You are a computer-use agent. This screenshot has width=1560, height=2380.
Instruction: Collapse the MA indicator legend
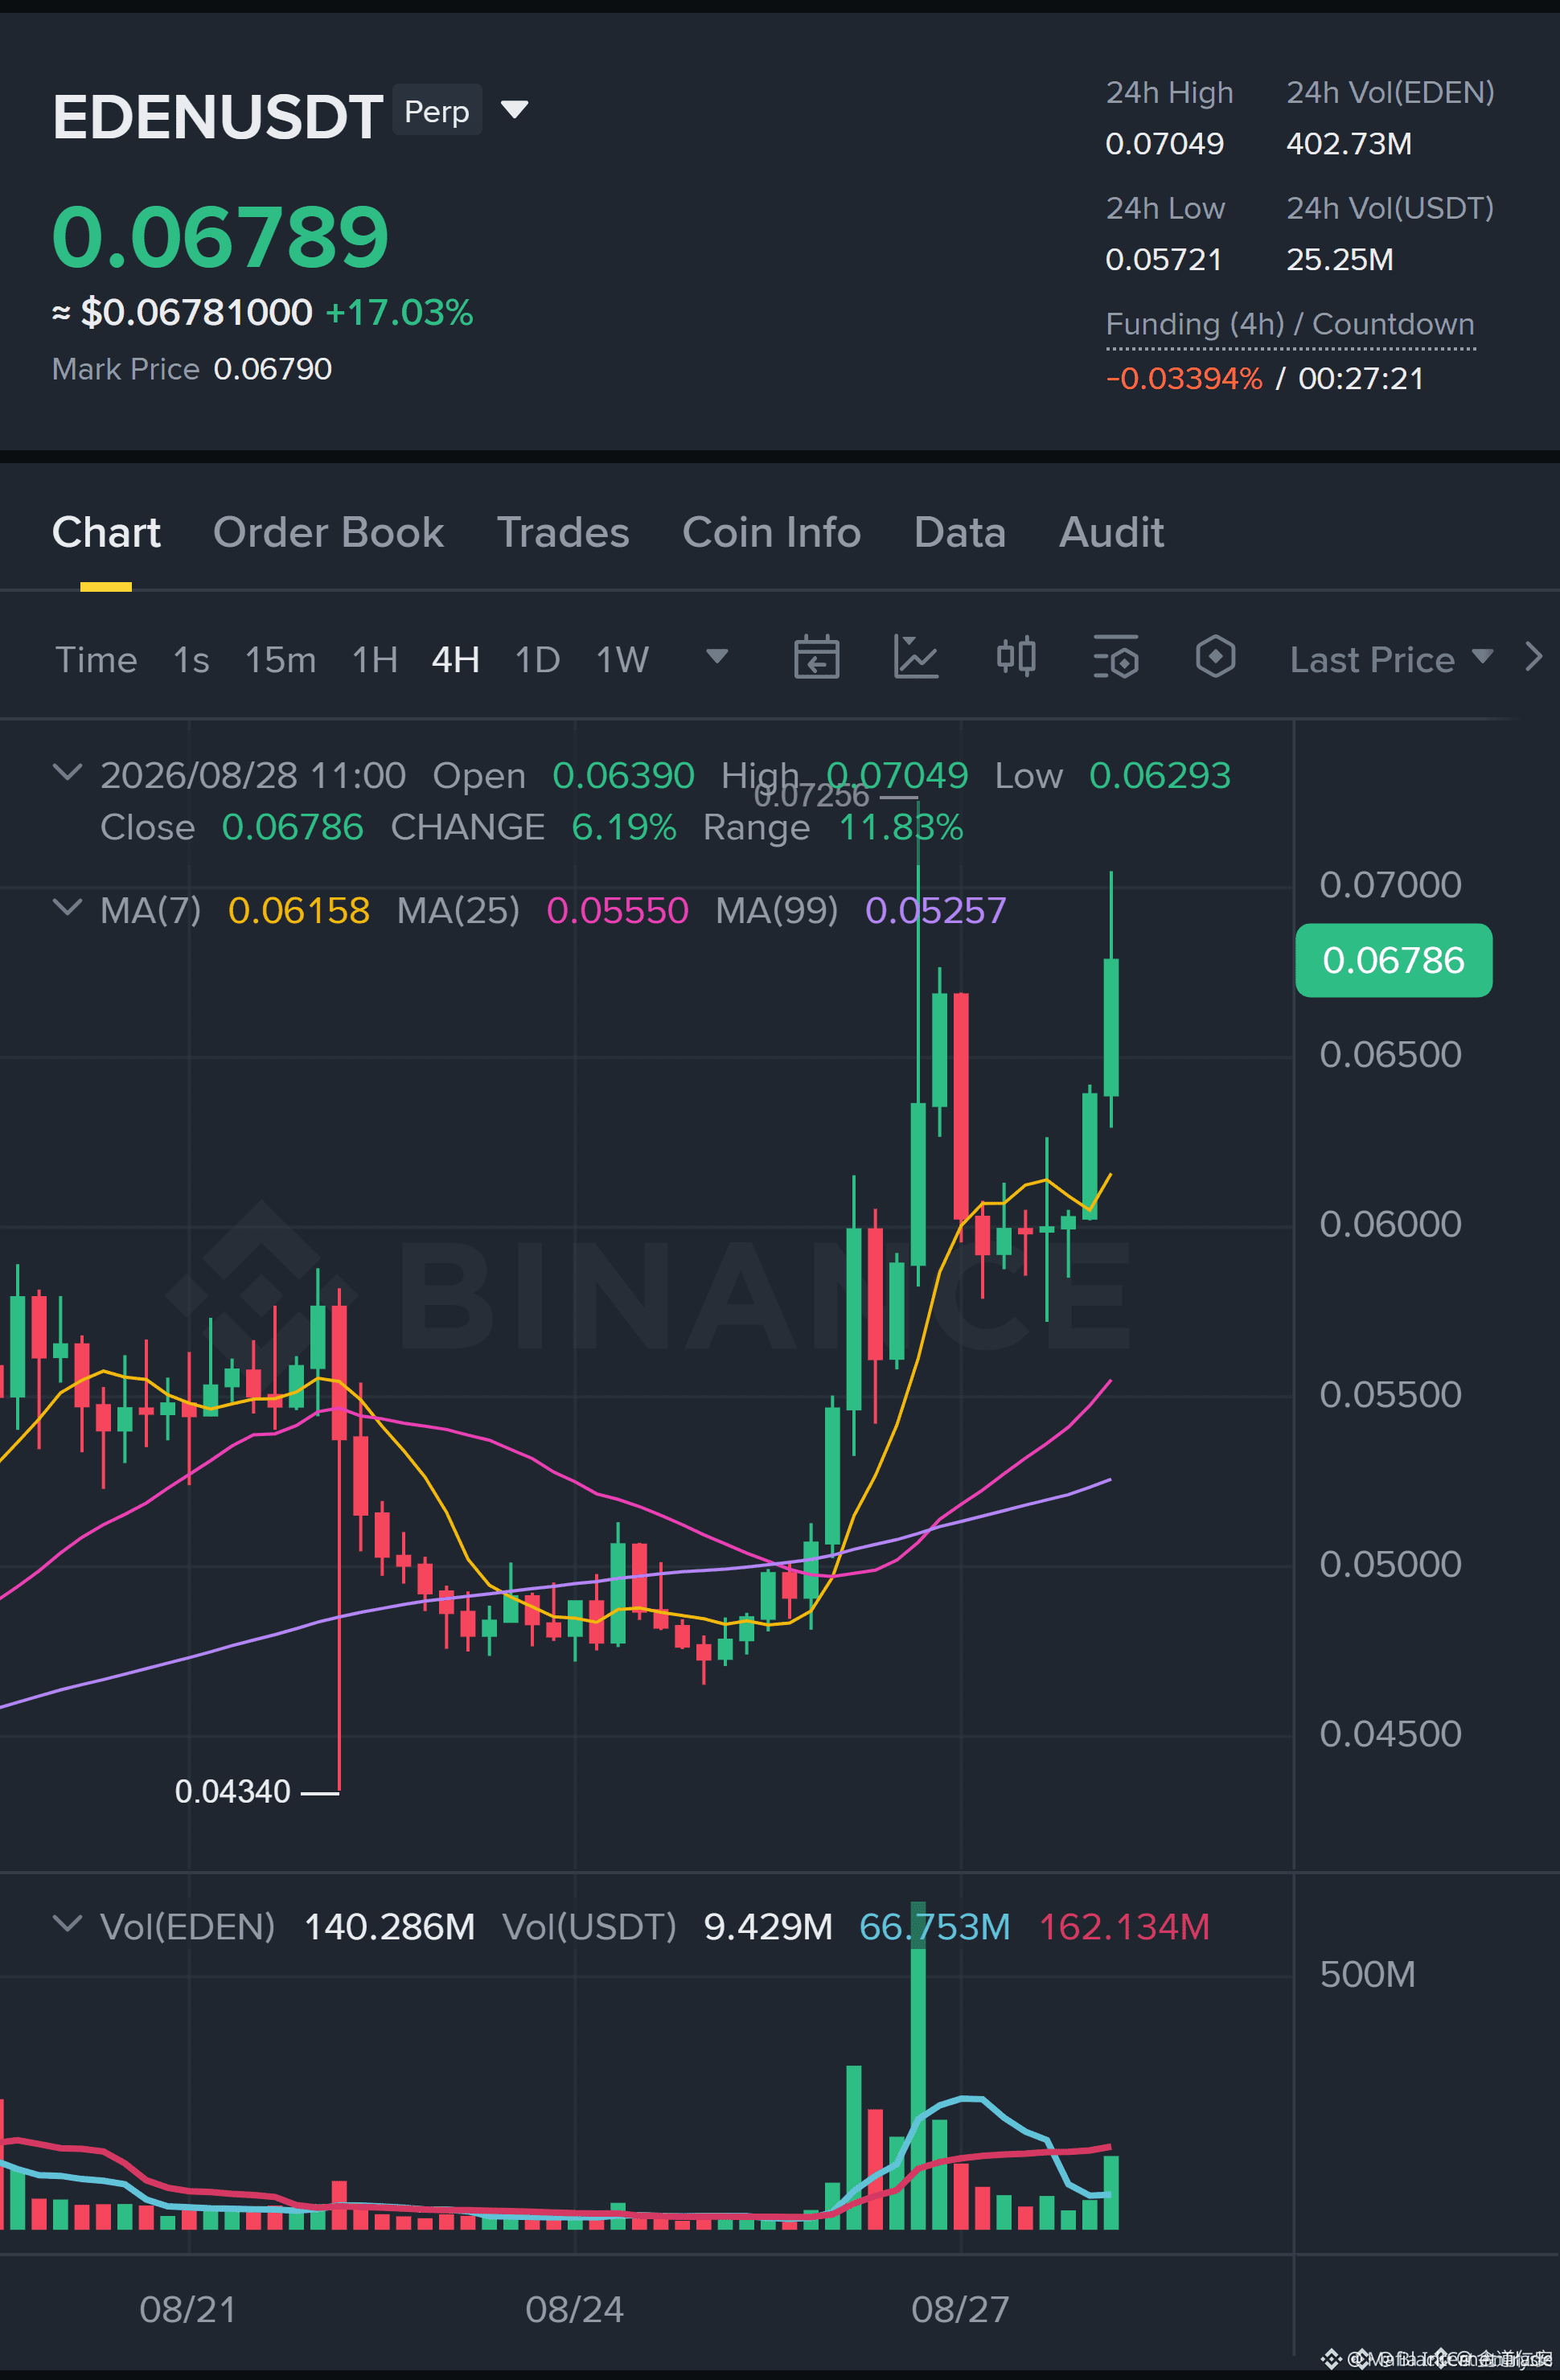pyautogui.click(x=66, y=907)
